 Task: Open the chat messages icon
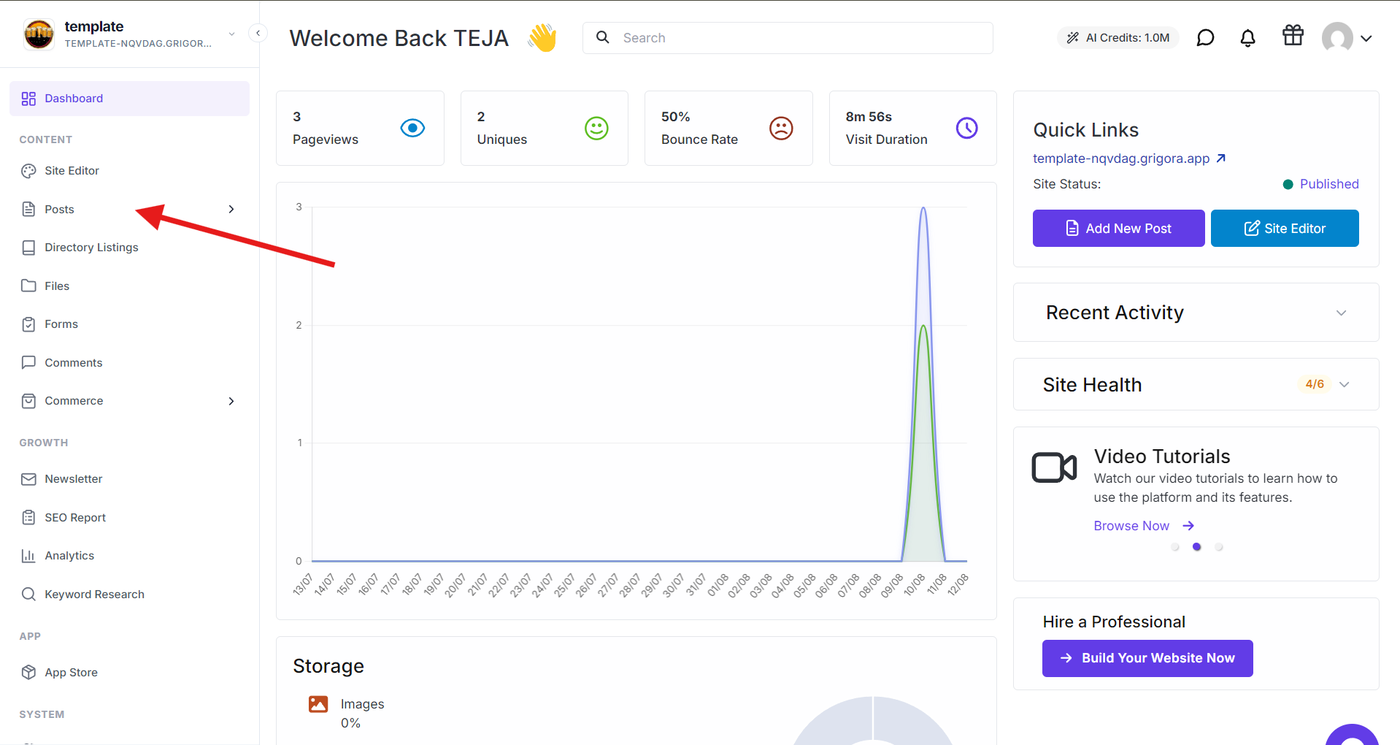coord(1206,38)
